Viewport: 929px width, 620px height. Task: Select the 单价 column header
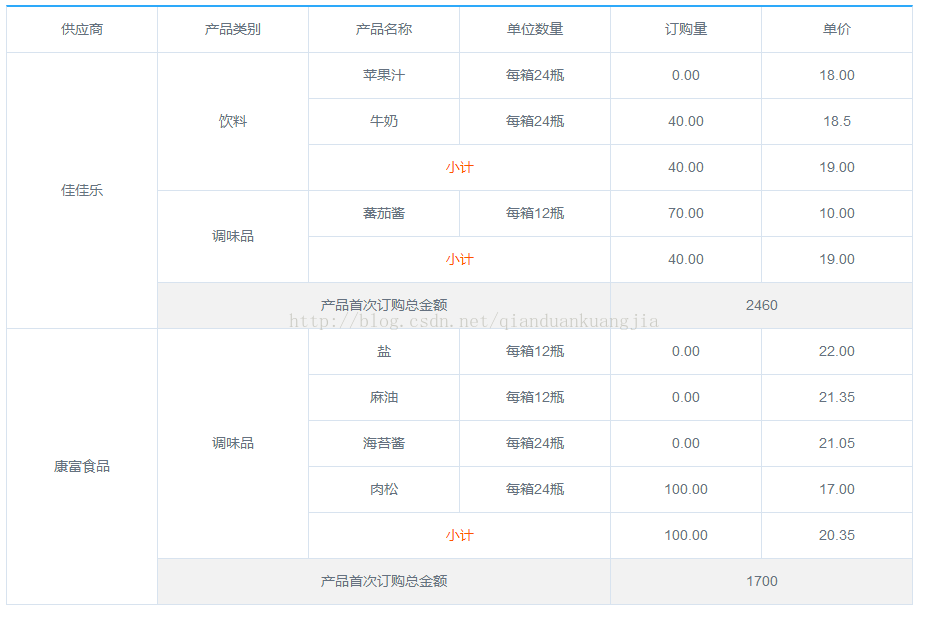point(838,29)
